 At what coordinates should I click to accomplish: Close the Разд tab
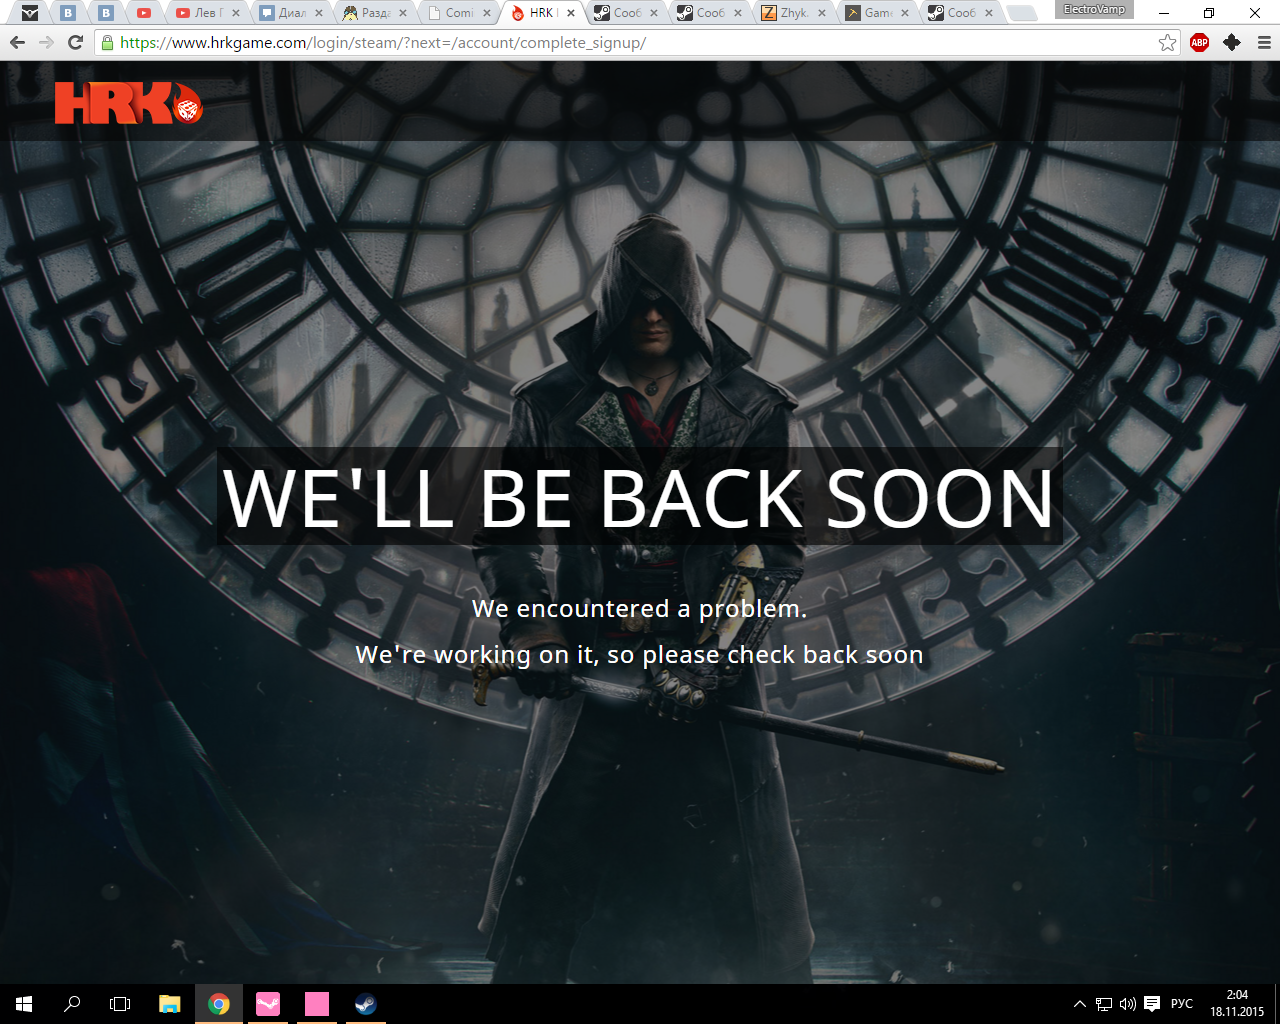[x=403, y=13]
